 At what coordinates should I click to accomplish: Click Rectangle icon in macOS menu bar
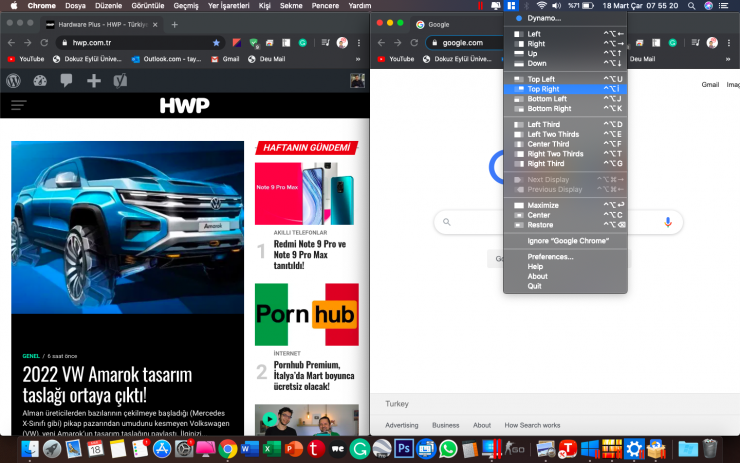[x=511, y=6]
